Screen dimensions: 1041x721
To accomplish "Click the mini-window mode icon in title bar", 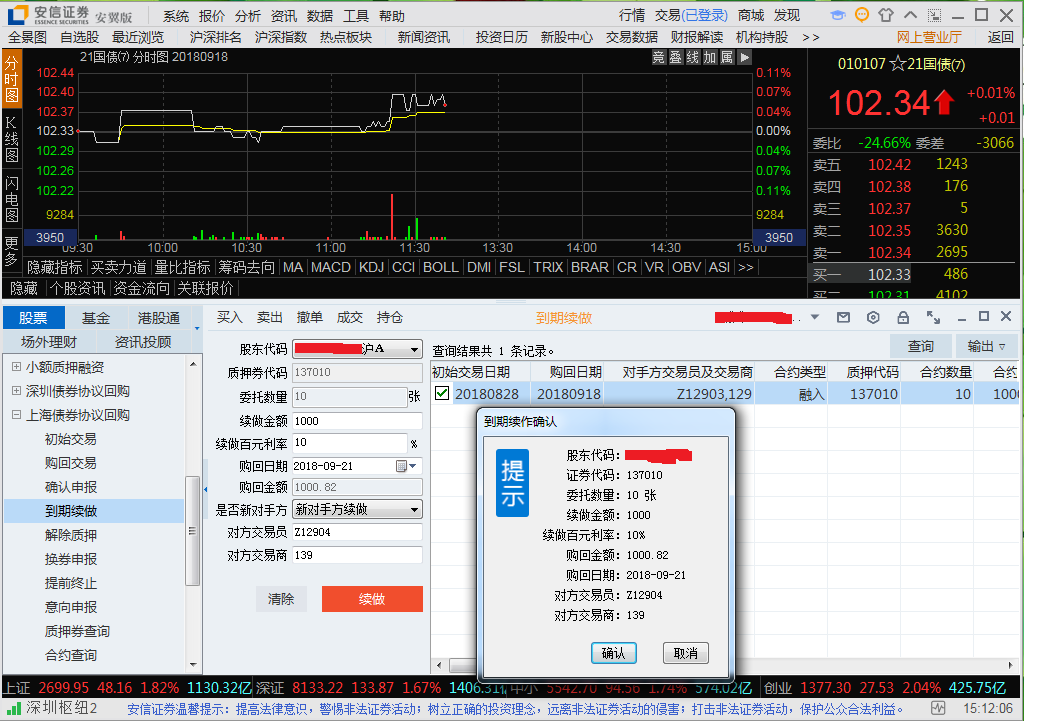I will pos(935,15).
